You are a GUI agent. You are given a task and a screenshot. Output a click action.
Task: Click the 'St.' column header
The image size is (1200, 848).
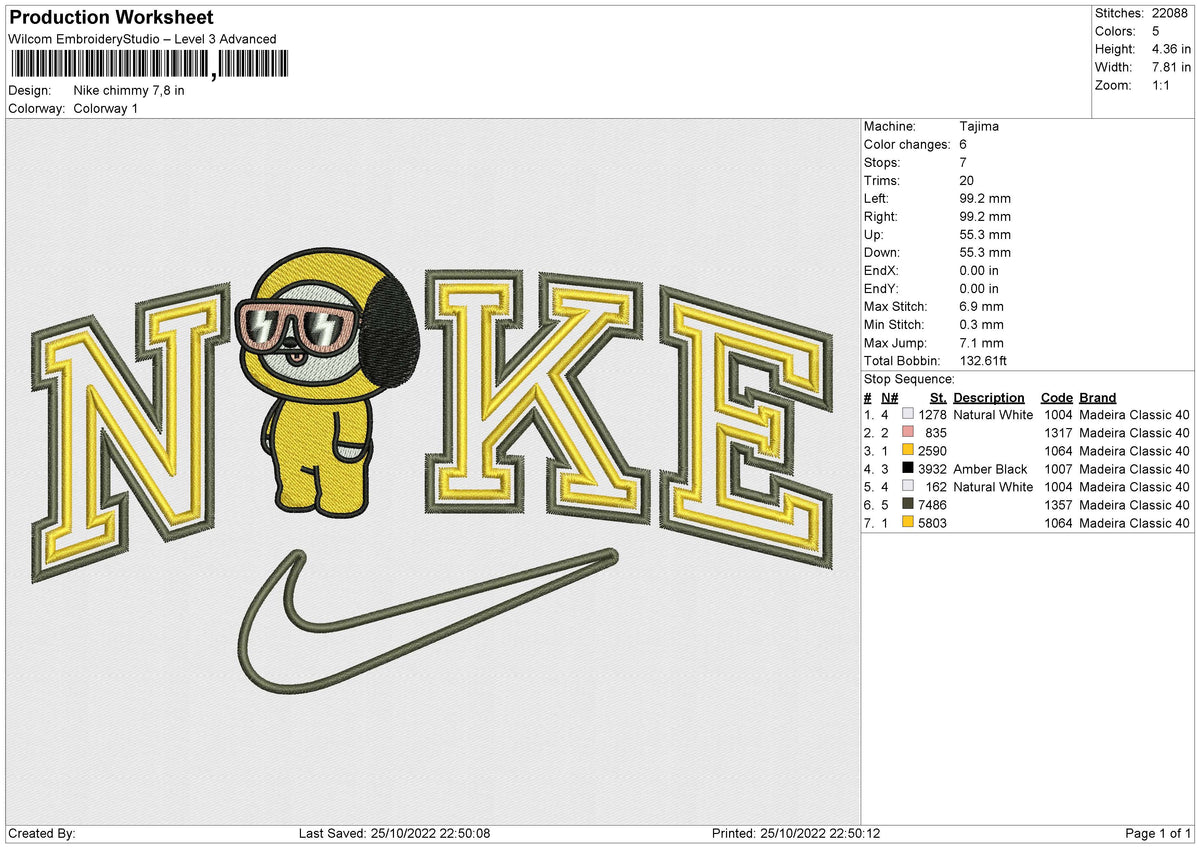[938, 397]
